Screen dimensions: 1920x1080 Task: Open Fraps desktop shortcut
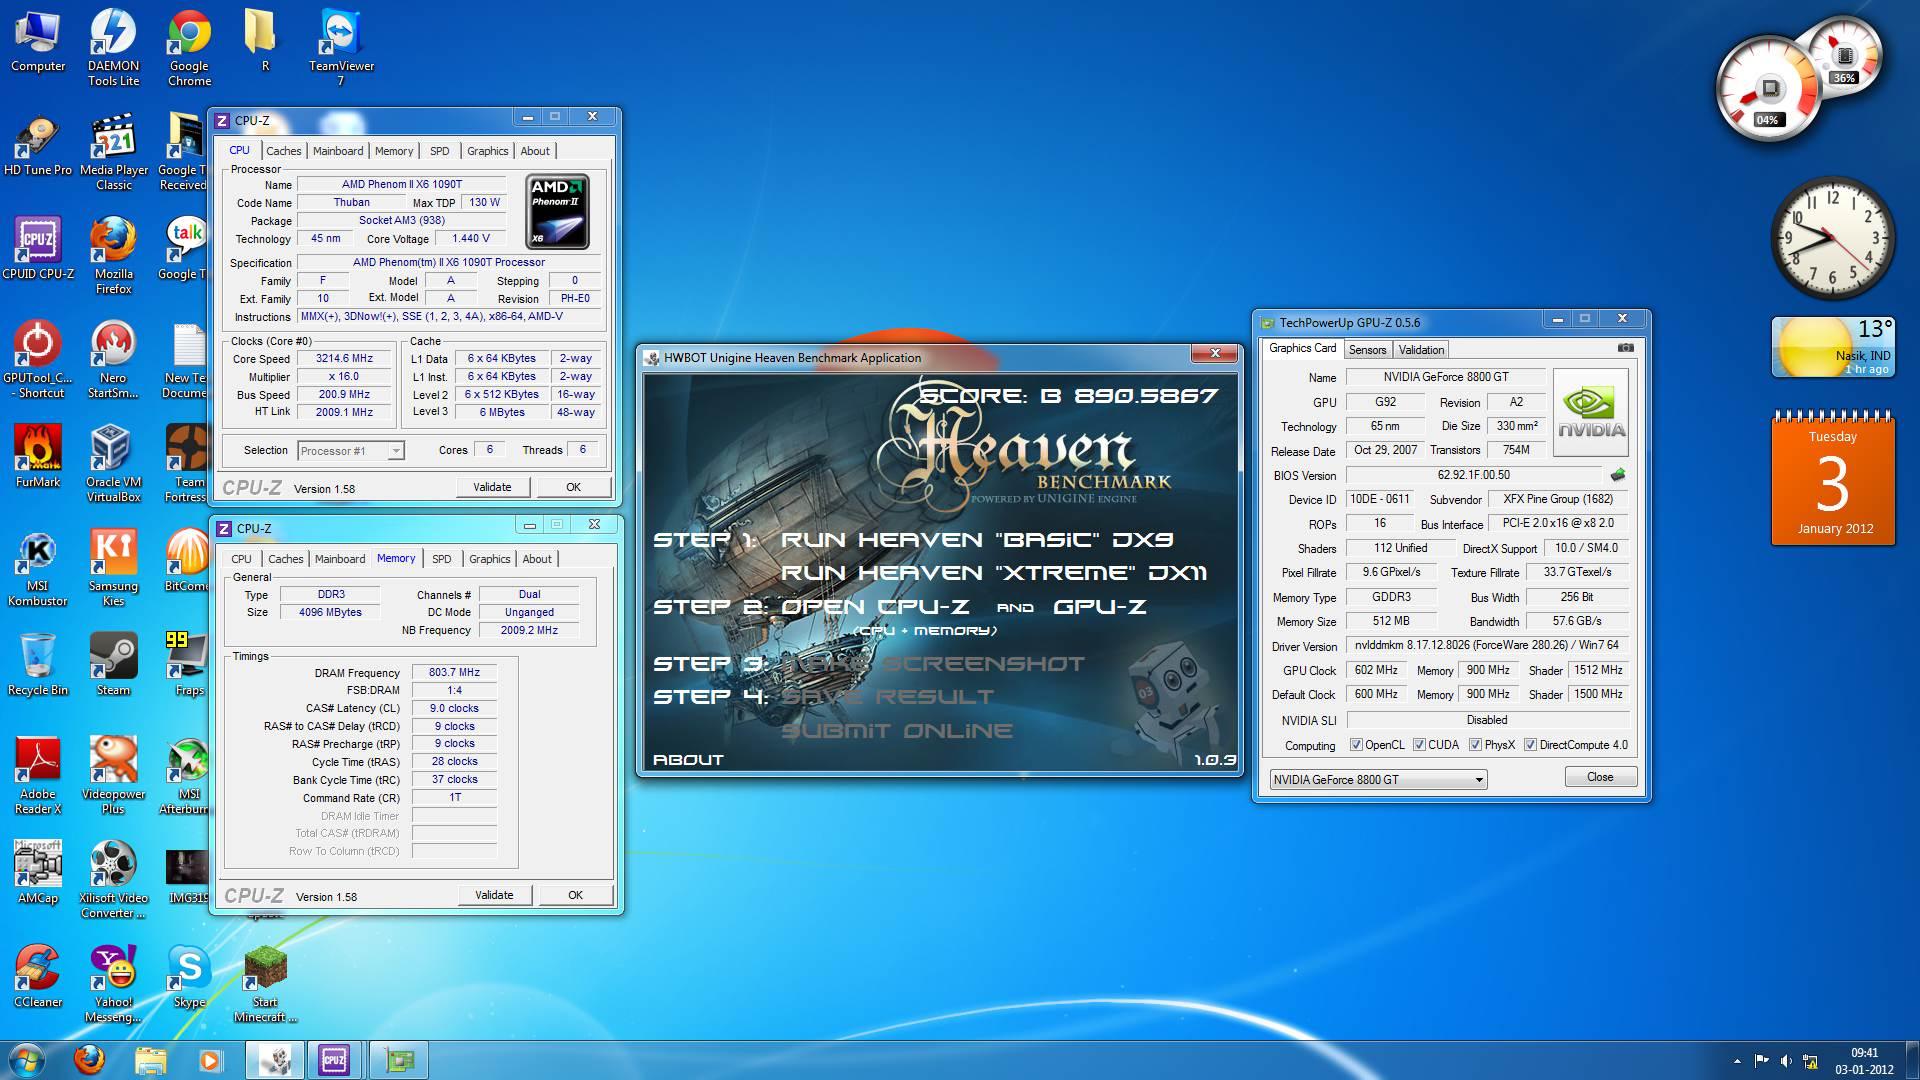[x=187, y=665]
